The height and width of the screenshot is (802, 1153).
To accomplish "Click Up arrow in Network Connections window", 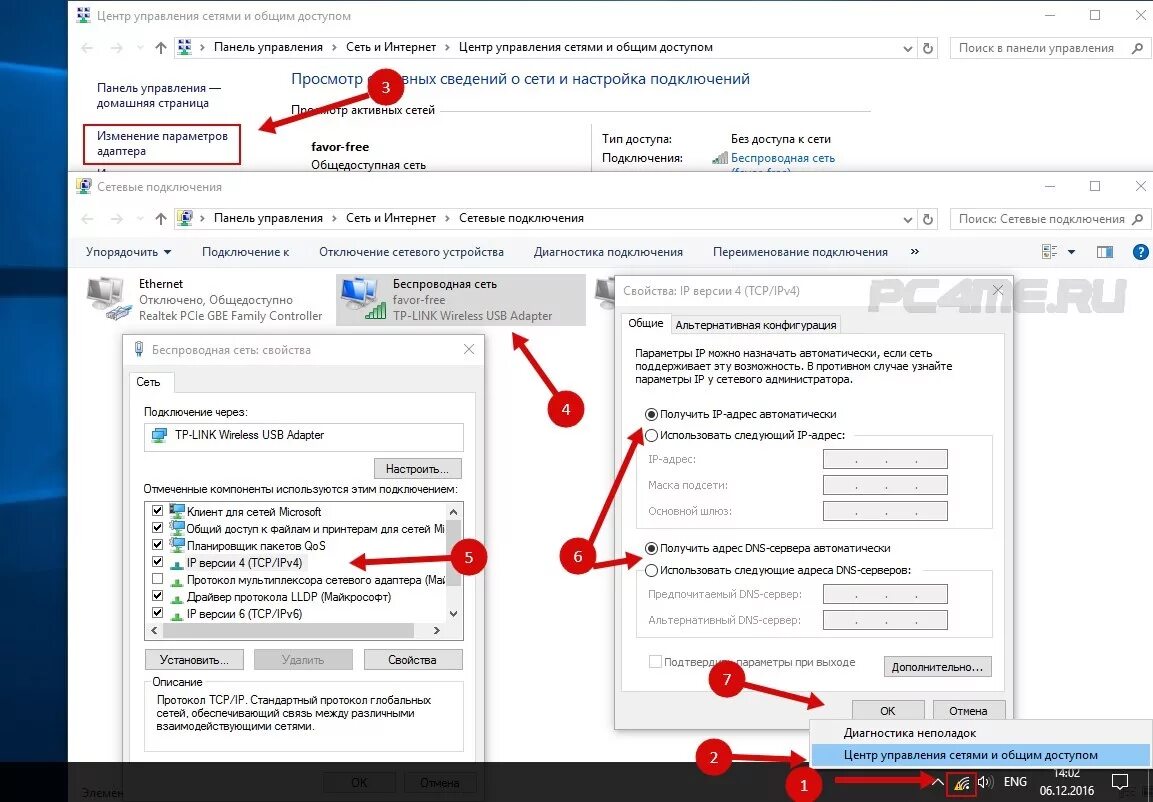I will click(160, 218).
